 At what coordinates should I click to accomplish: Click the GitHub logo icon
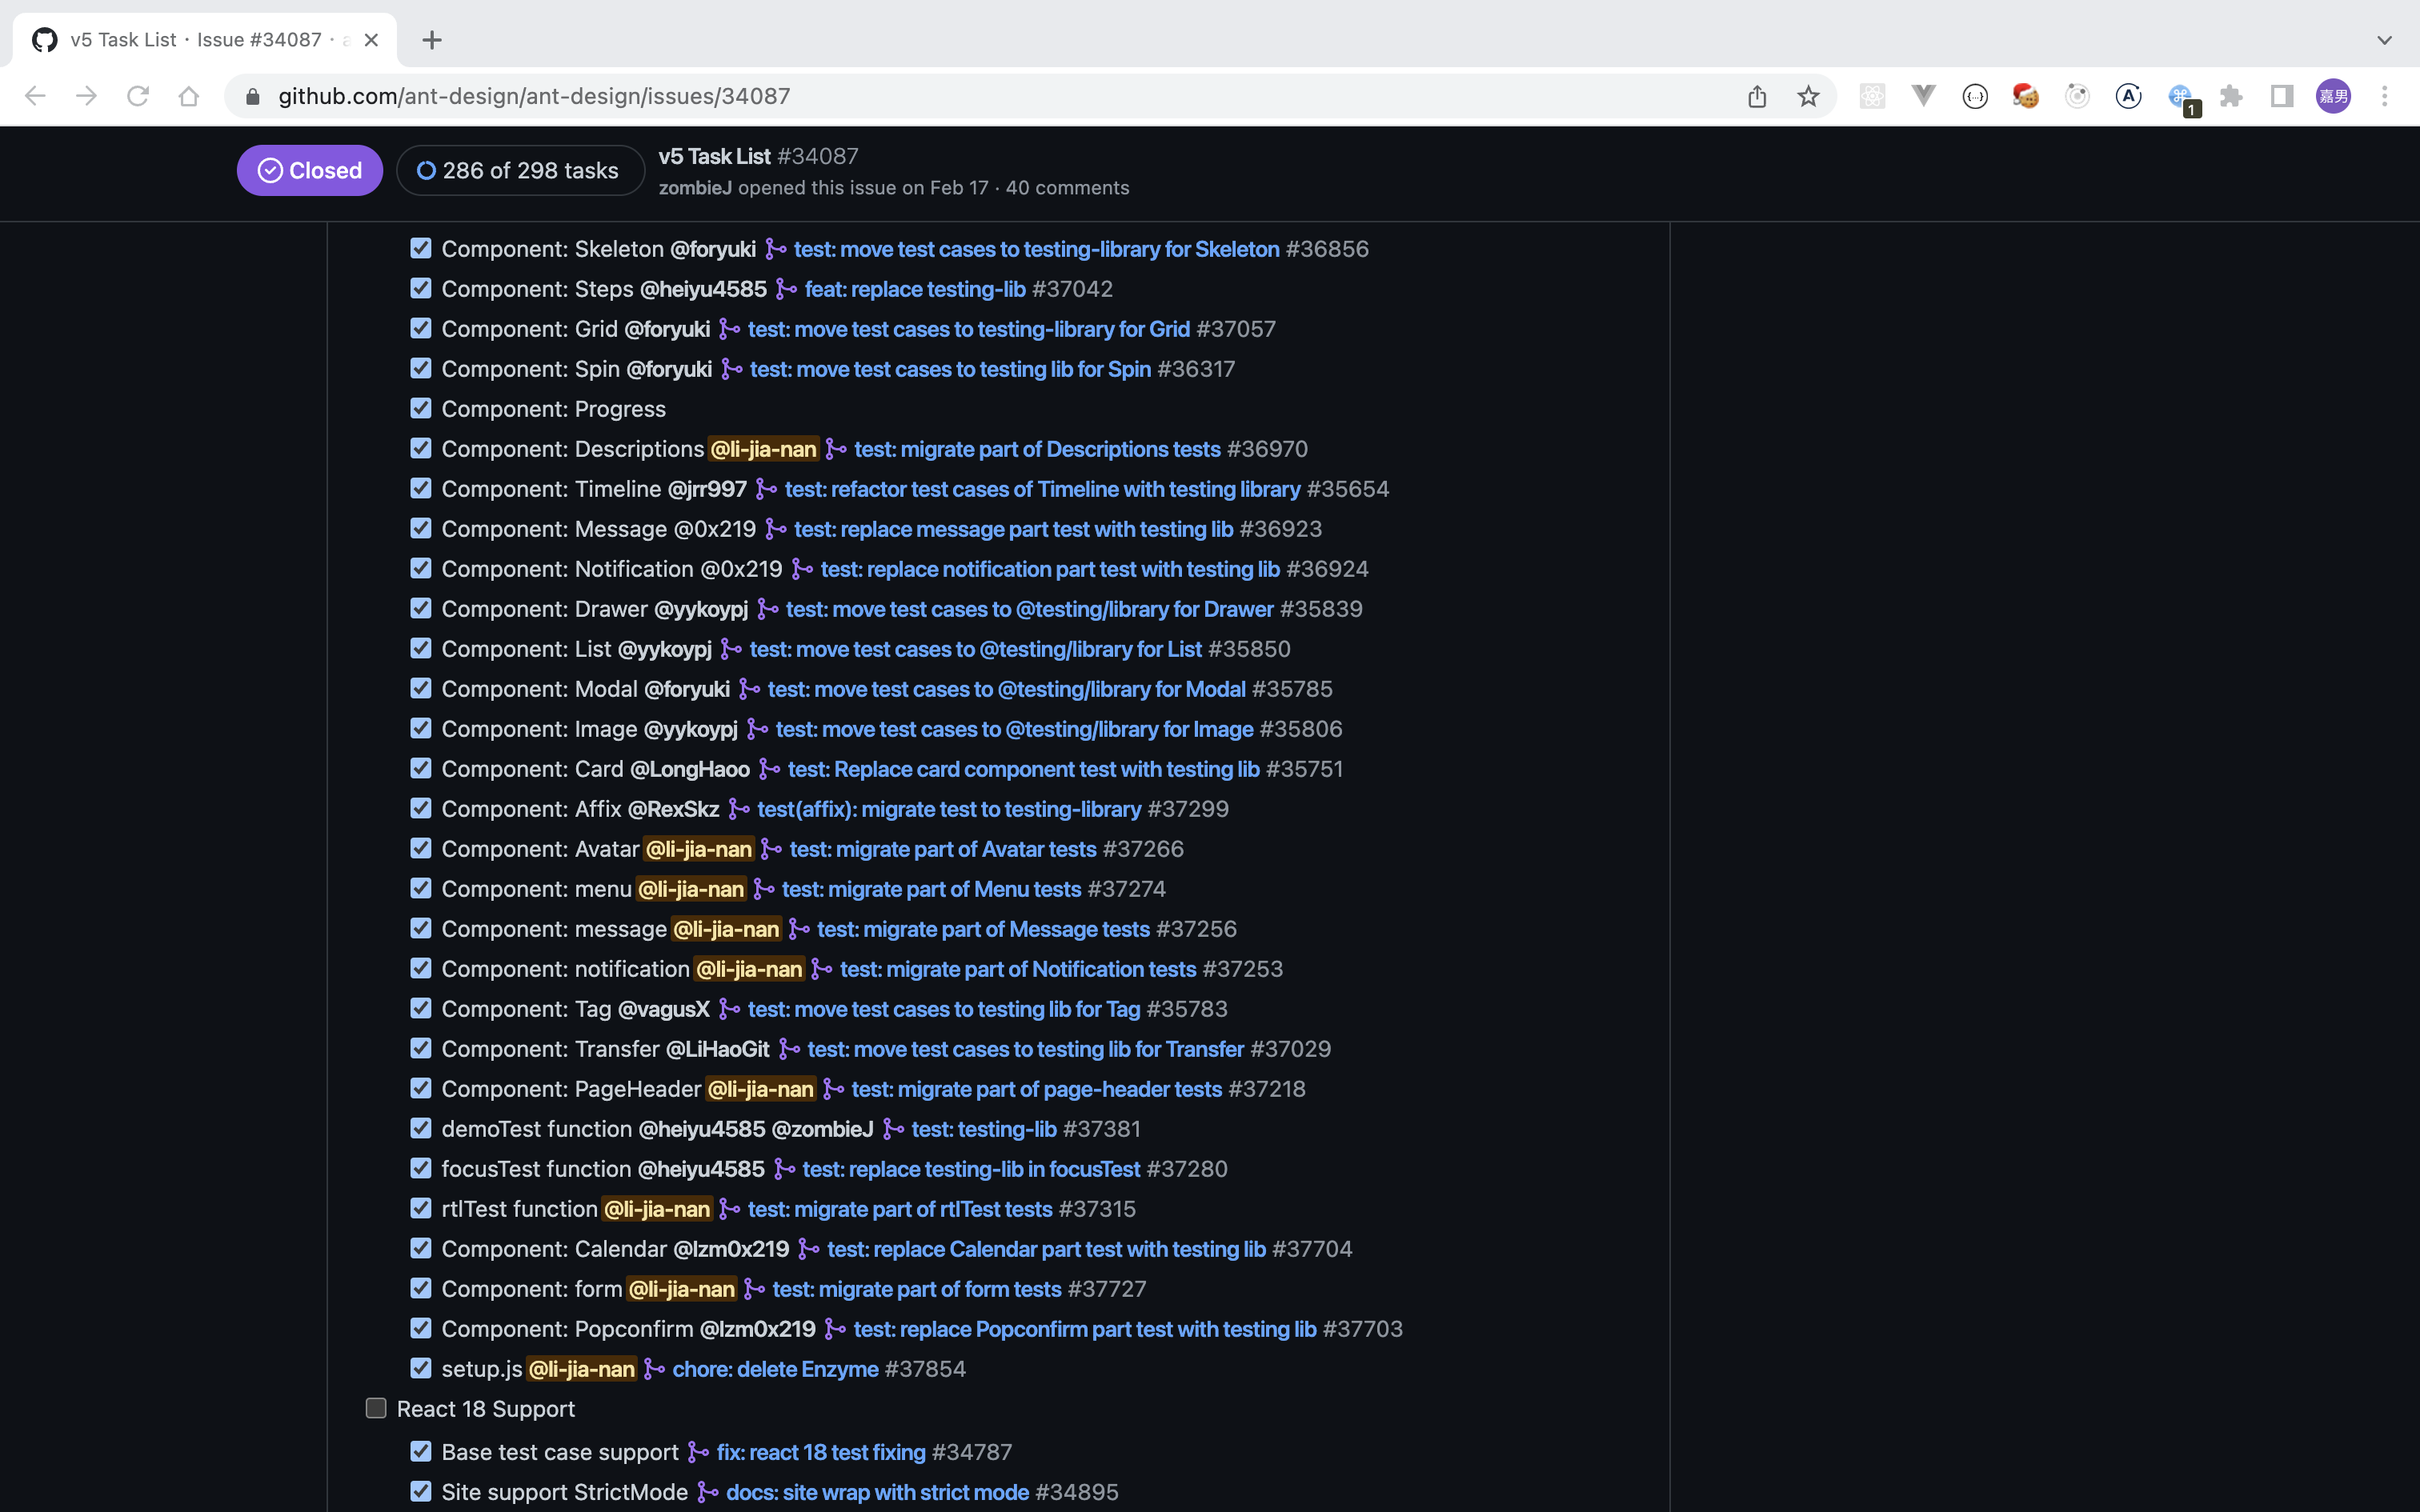point(44,40)
